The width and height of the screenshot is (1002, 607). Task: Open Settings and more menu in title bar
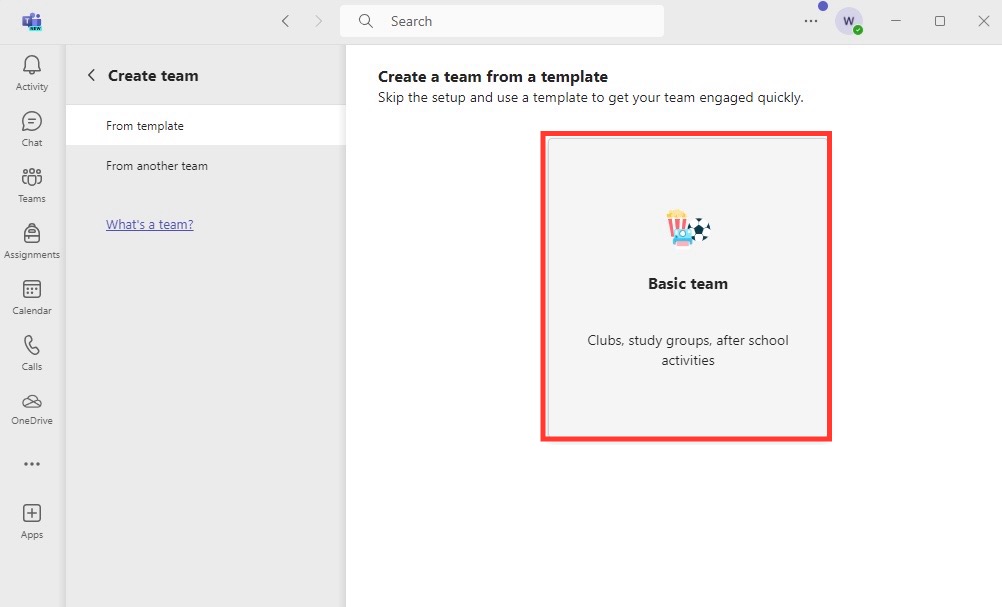[811, 21]
